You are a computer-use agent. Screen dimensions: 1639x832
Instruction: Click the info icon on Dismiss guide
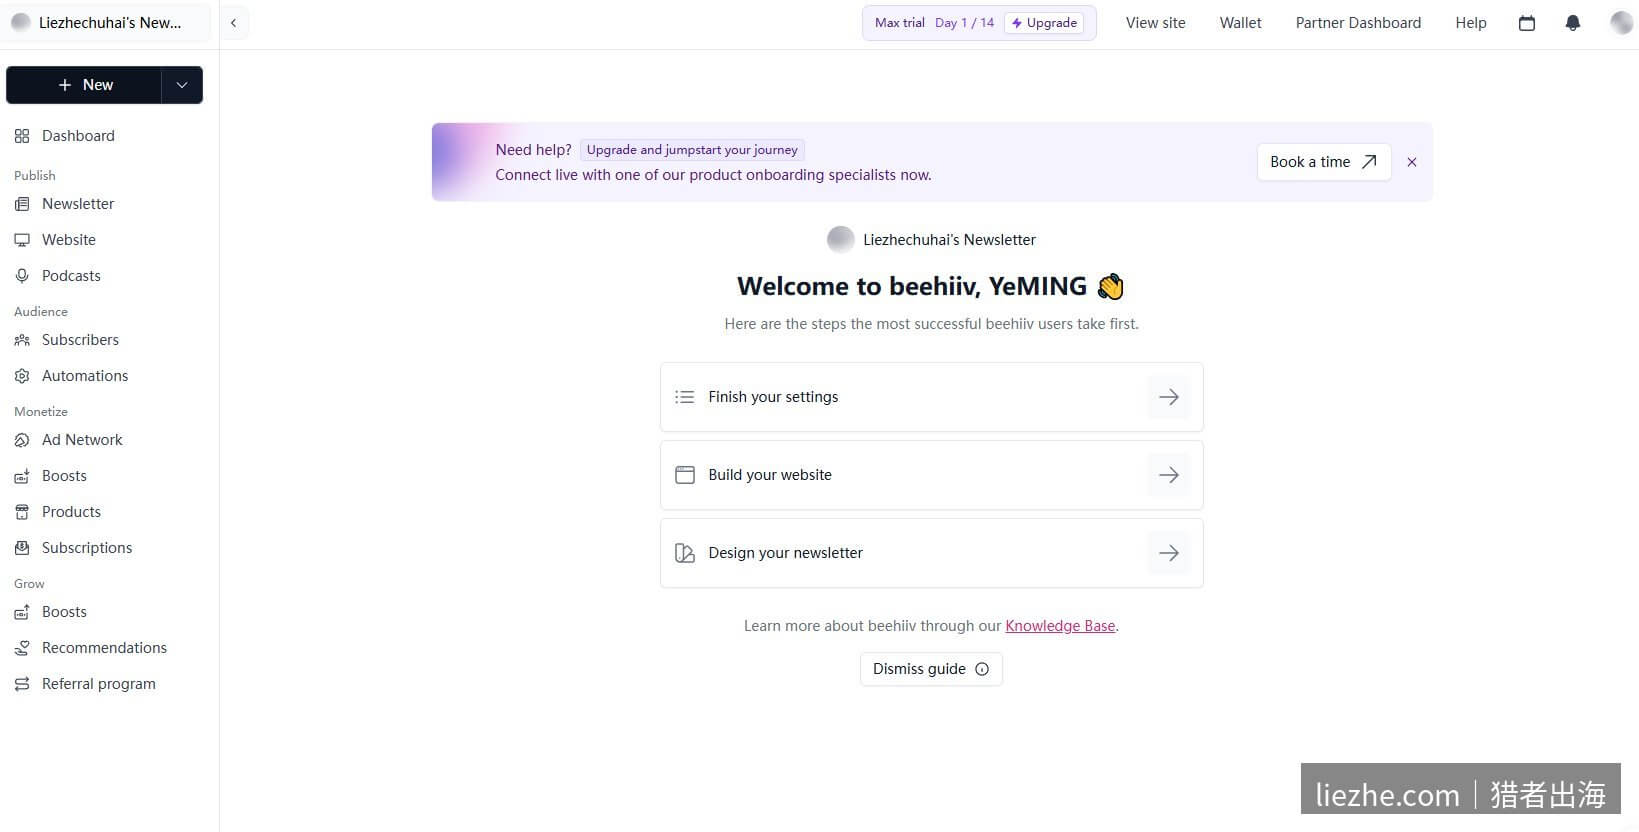point(982,669)
